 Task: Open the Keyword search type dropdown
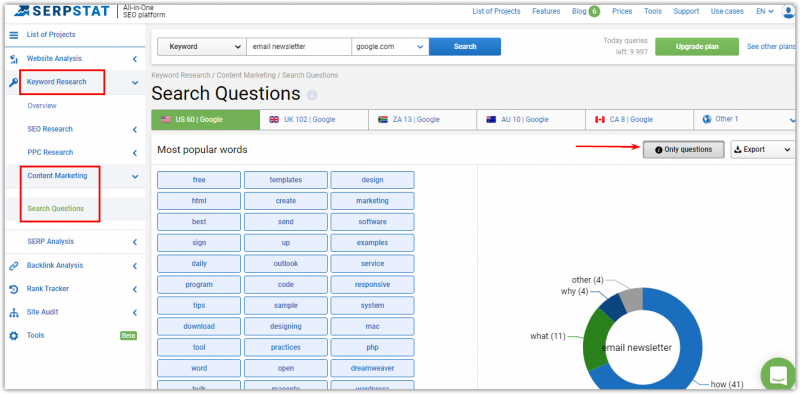(x=202, y=46)
